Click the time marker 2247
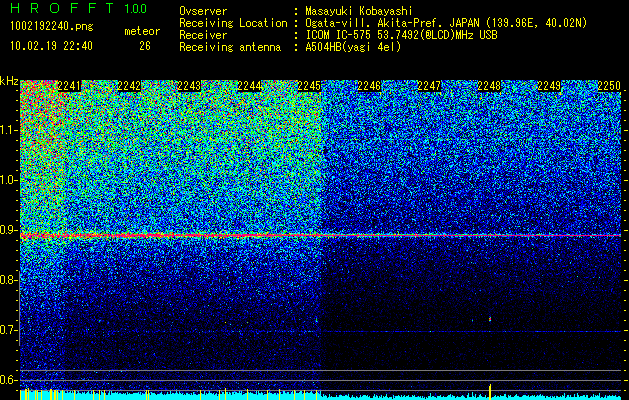This screenshot has height=400, width=629. pos(429,86)
